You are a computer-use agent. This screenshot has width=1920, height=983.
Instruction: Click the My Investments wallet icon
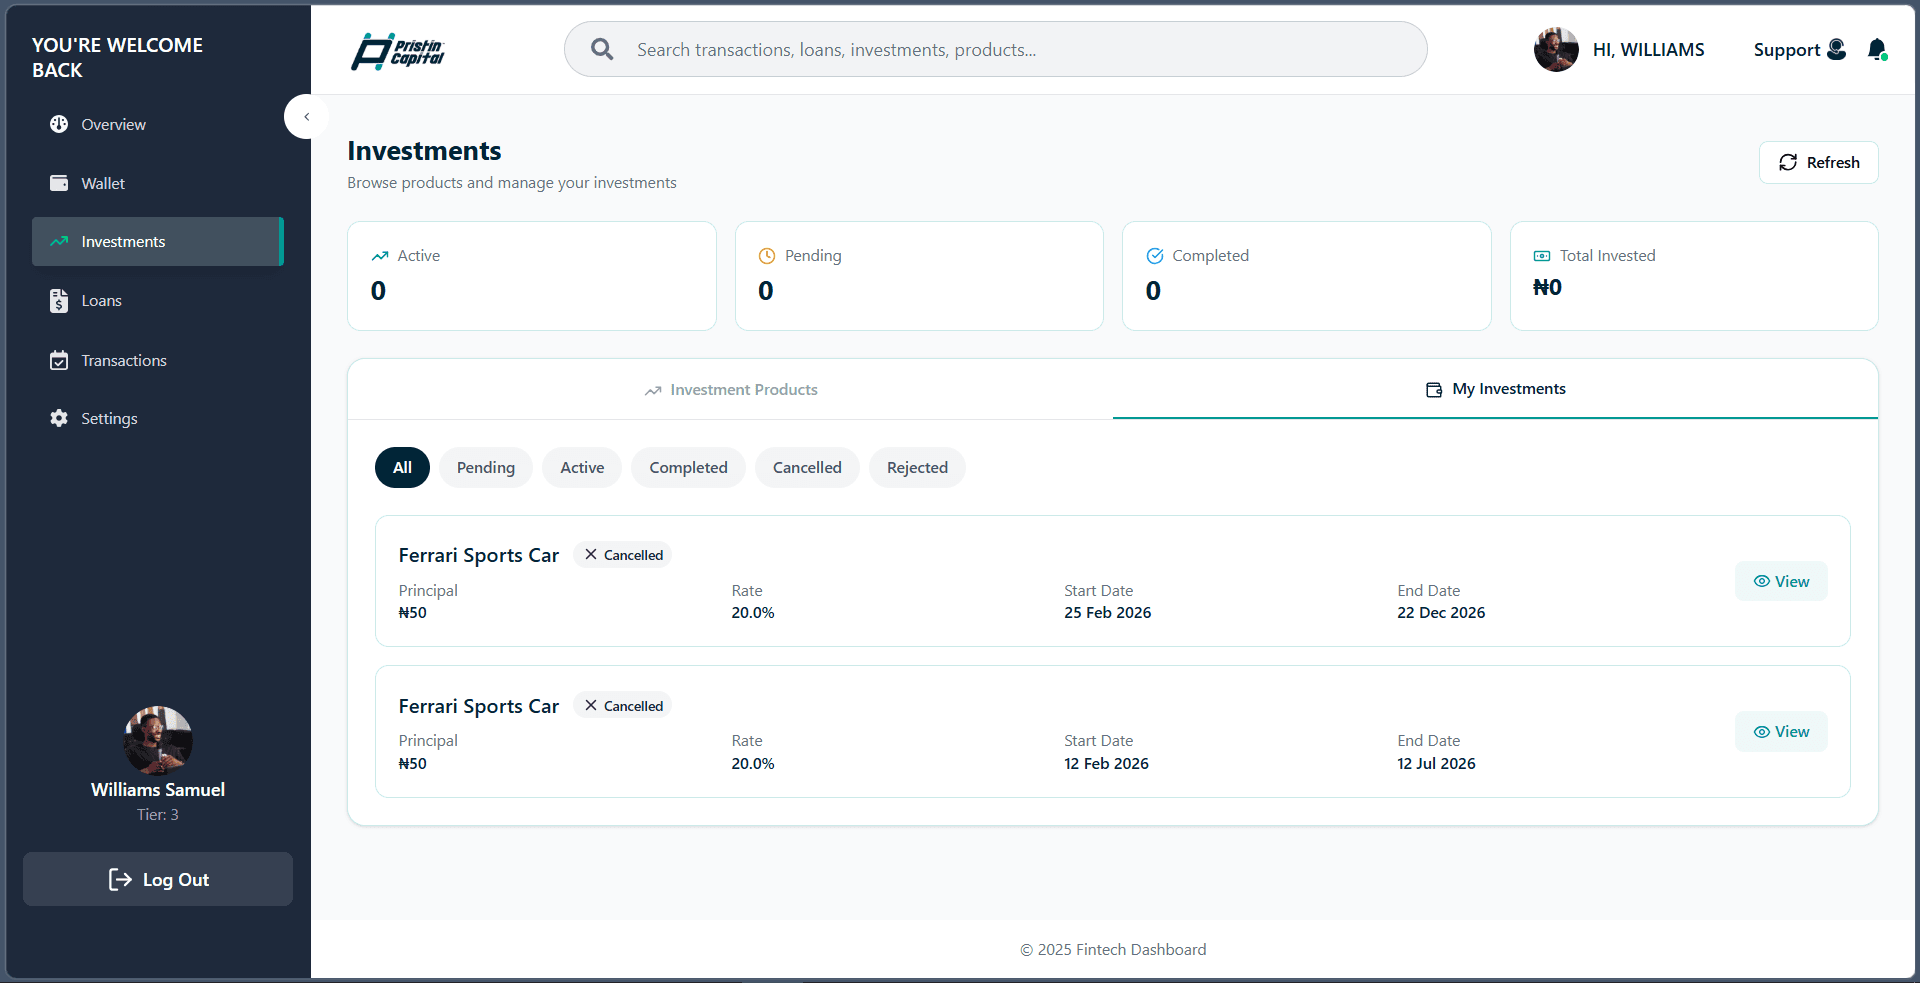coord(1434,389)
